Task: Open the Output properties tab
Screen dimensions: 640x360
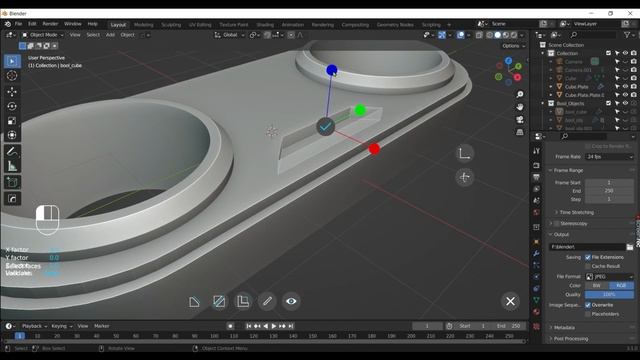Action: tap(536, 177)
